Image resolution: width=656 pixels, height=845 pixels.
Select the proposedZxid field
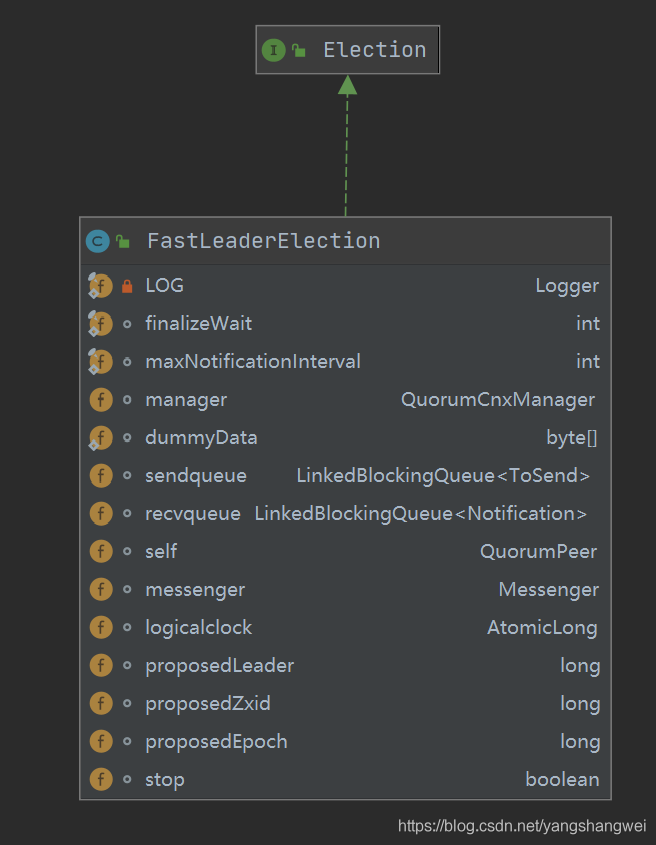(207, 704)
